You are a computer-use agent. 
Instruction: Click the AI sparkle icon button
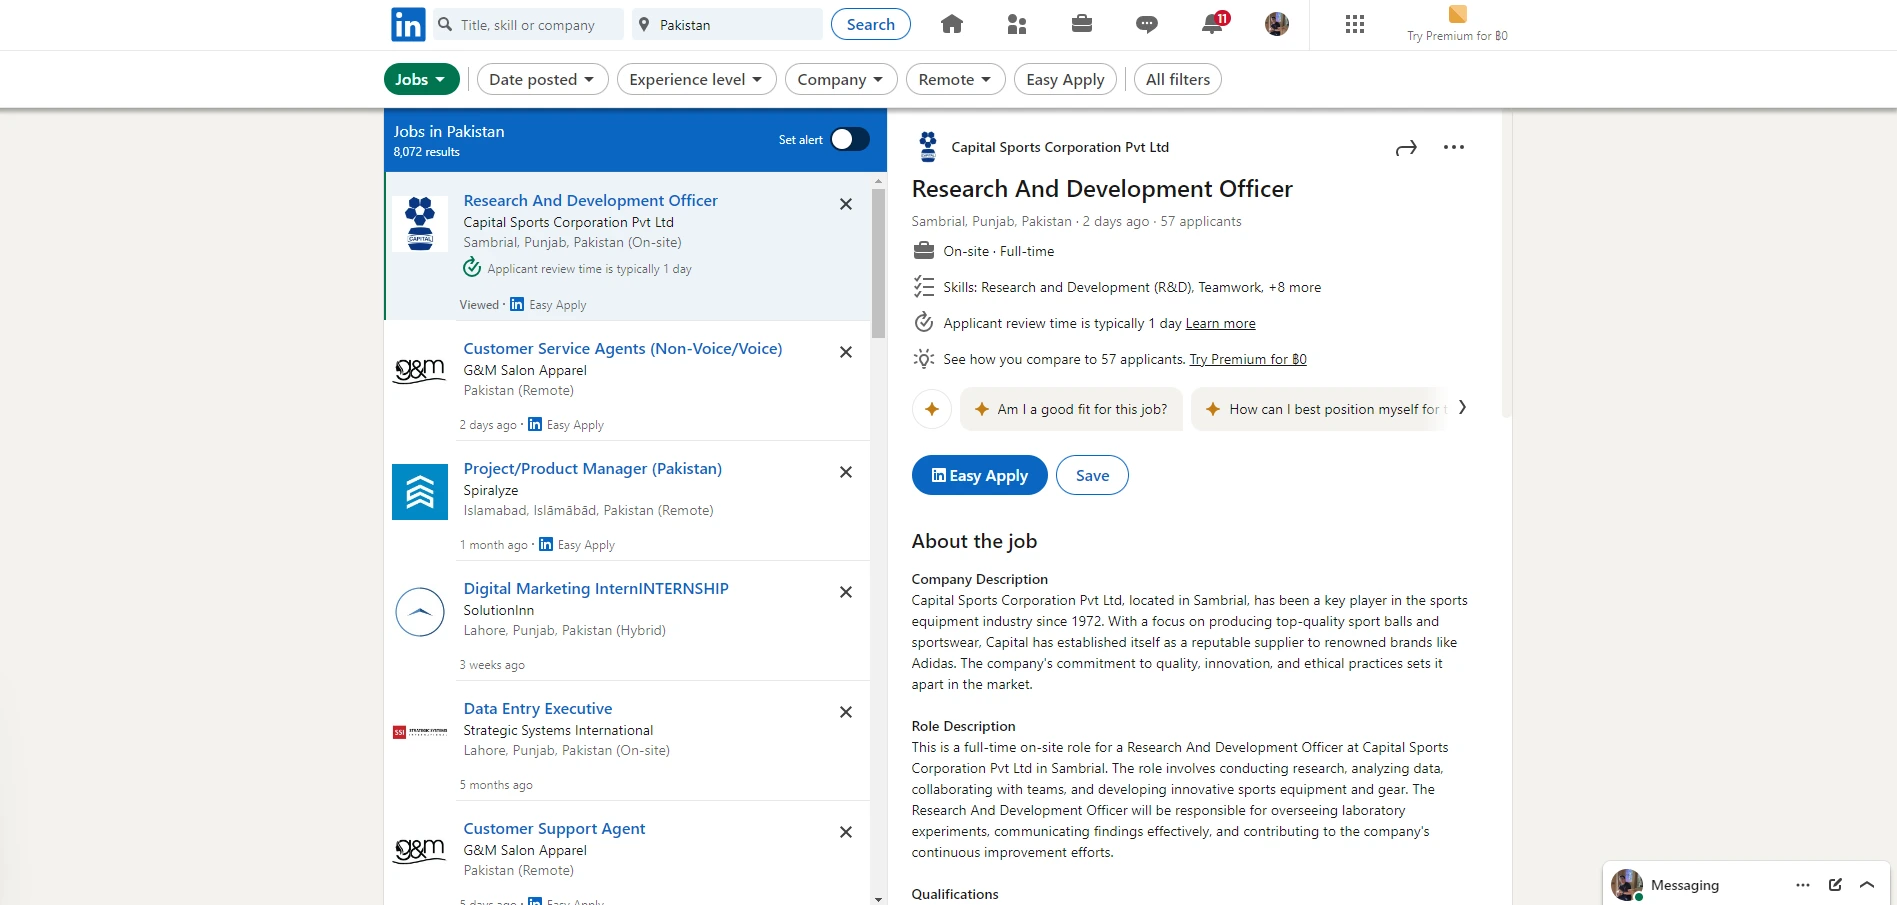(x=932, y=409)
